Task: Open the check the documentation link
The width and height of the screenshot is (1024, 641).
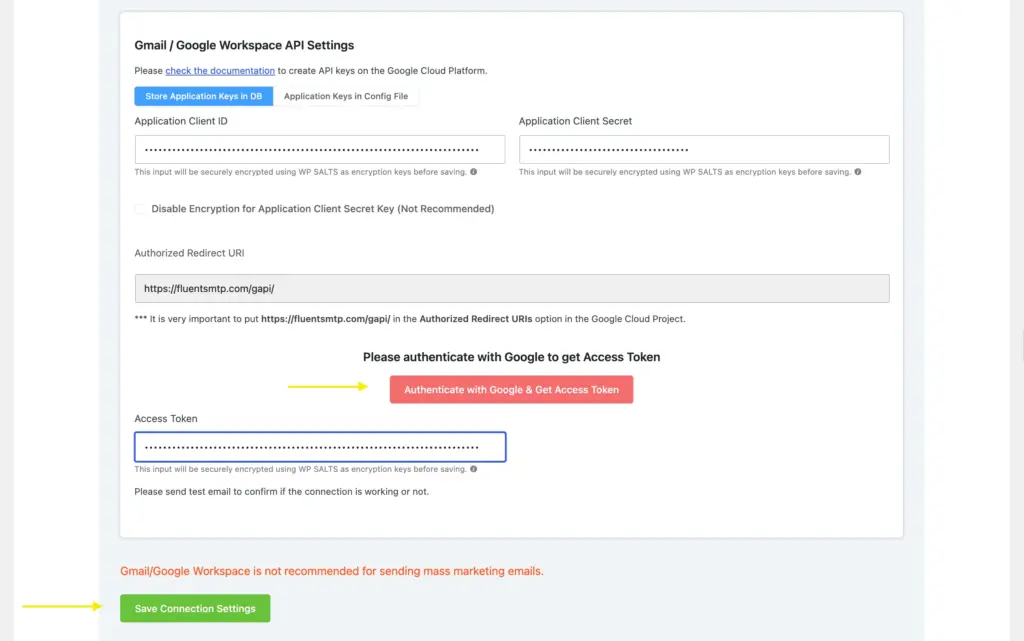Action: [219, 70]
